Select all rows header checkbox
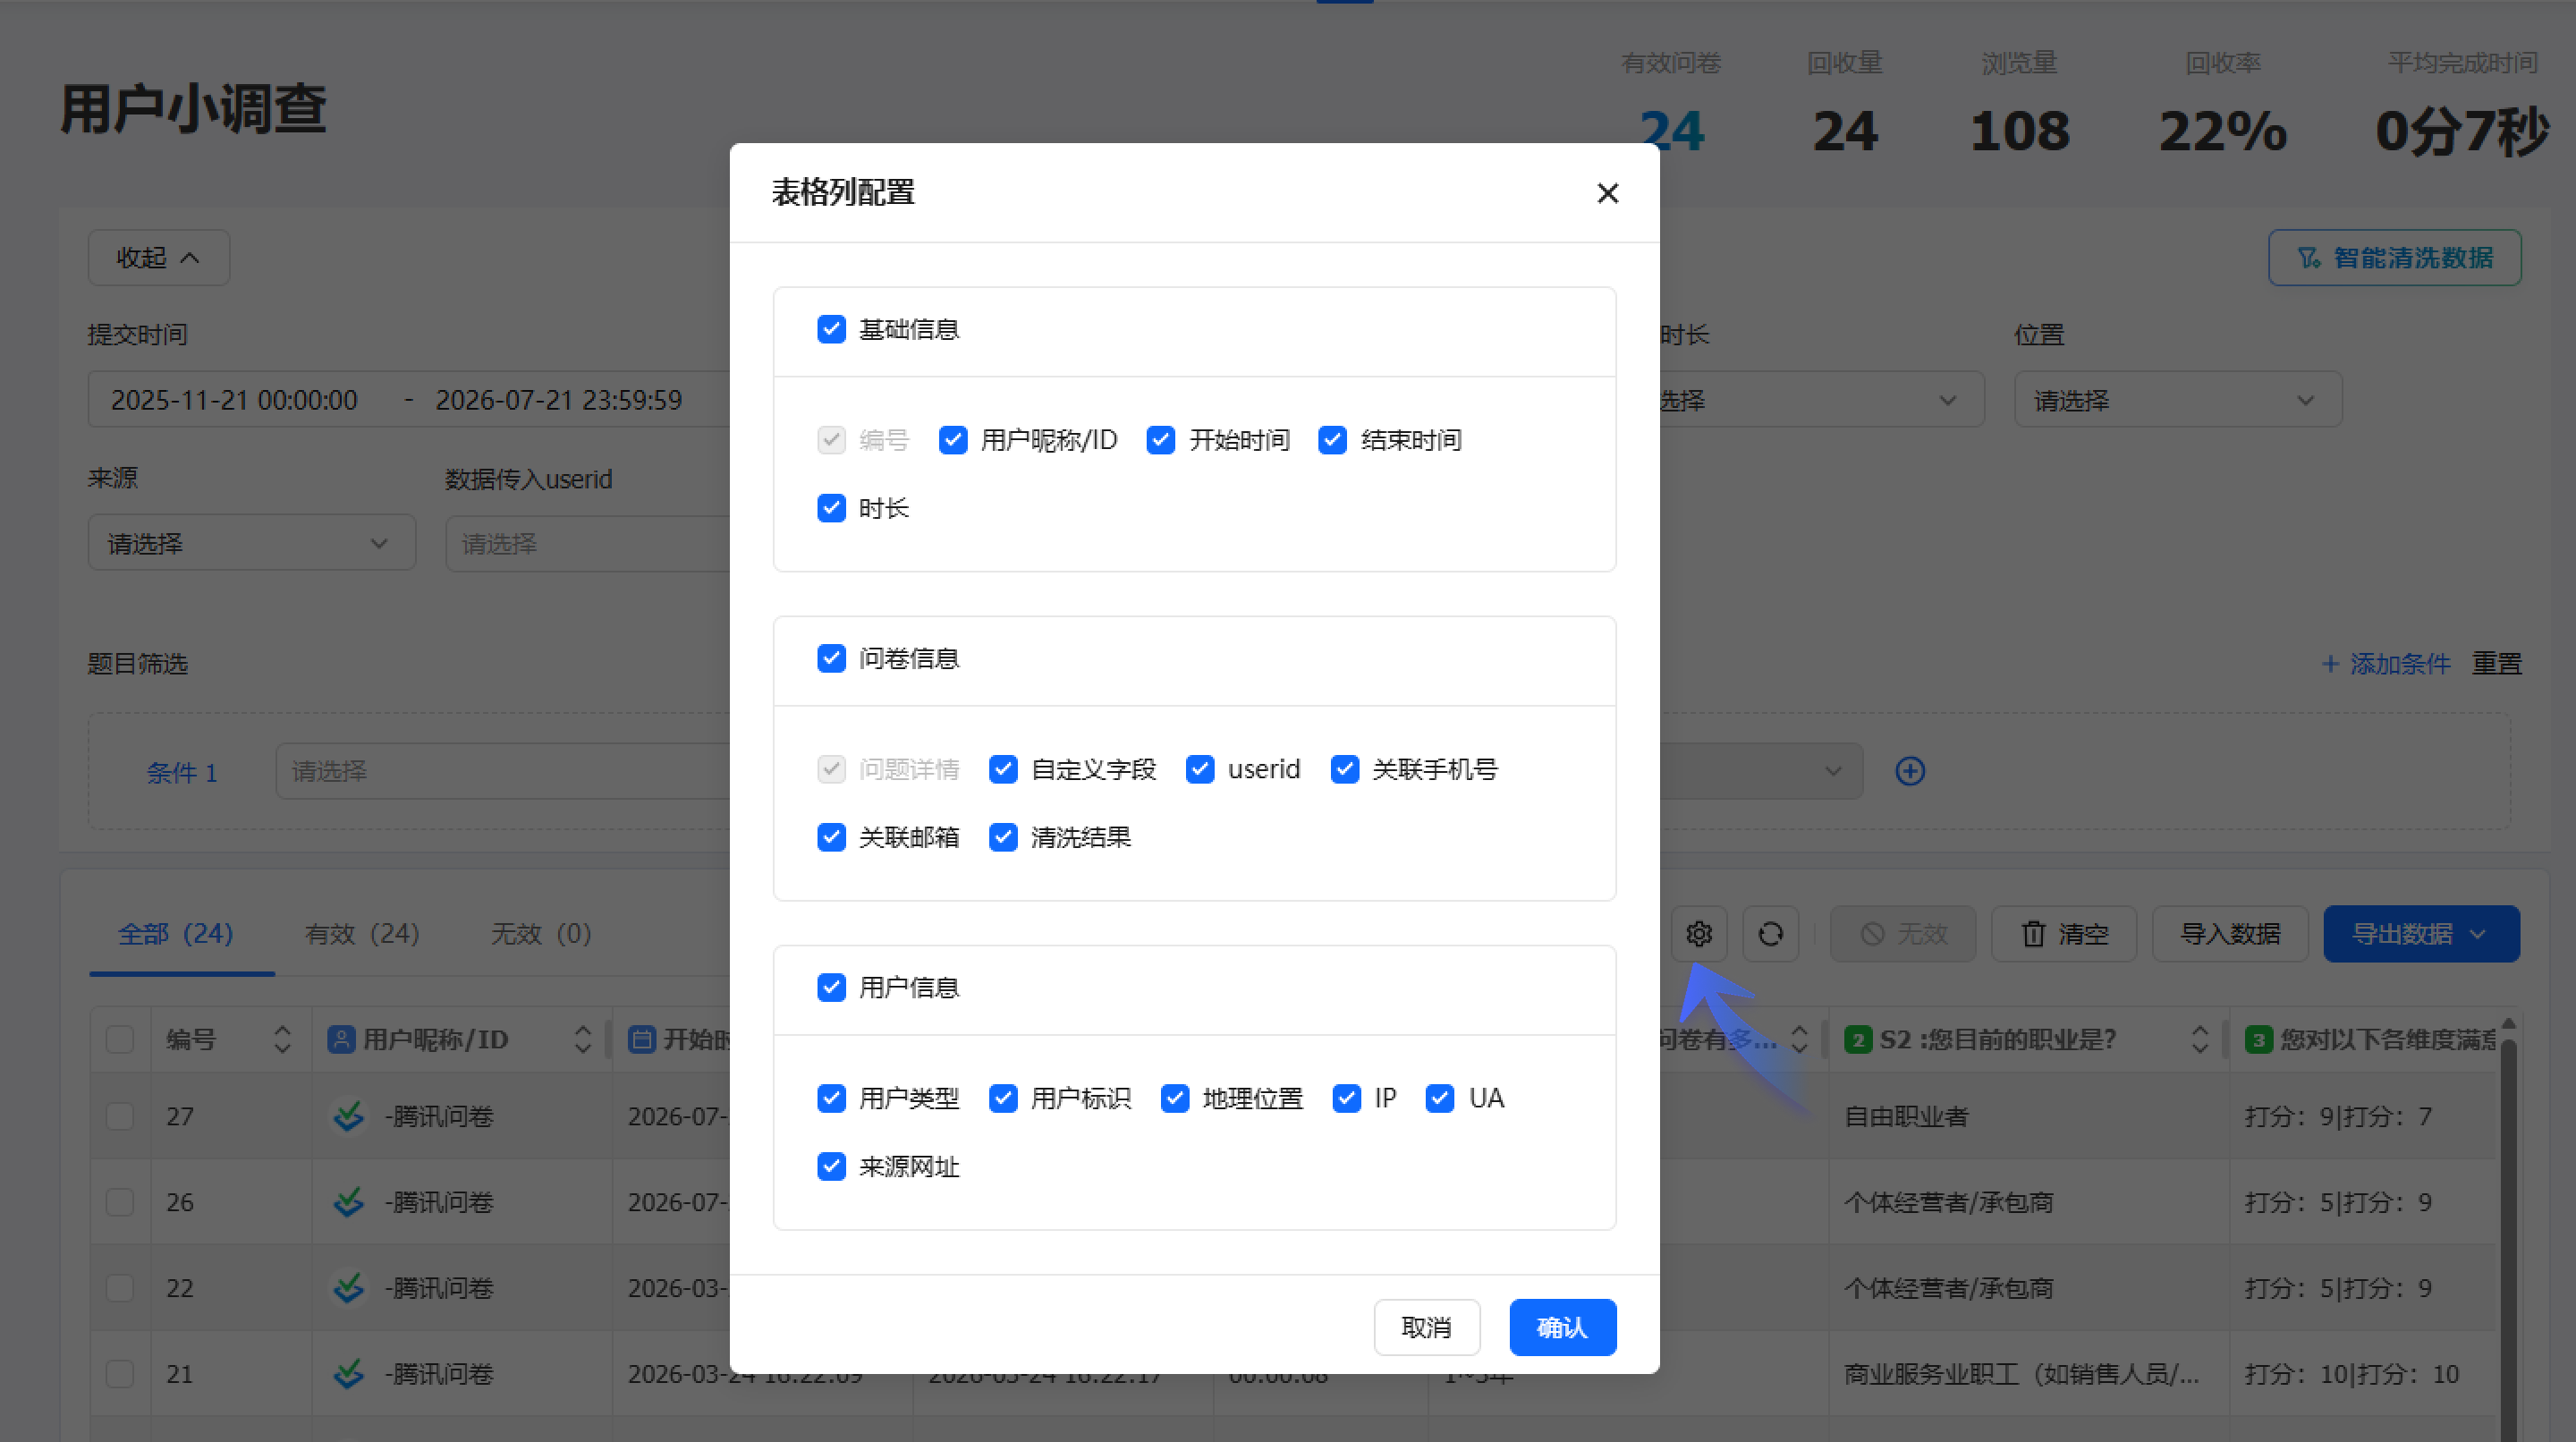Viewport: 2576px width, 1442px height. click(120, 1039)
